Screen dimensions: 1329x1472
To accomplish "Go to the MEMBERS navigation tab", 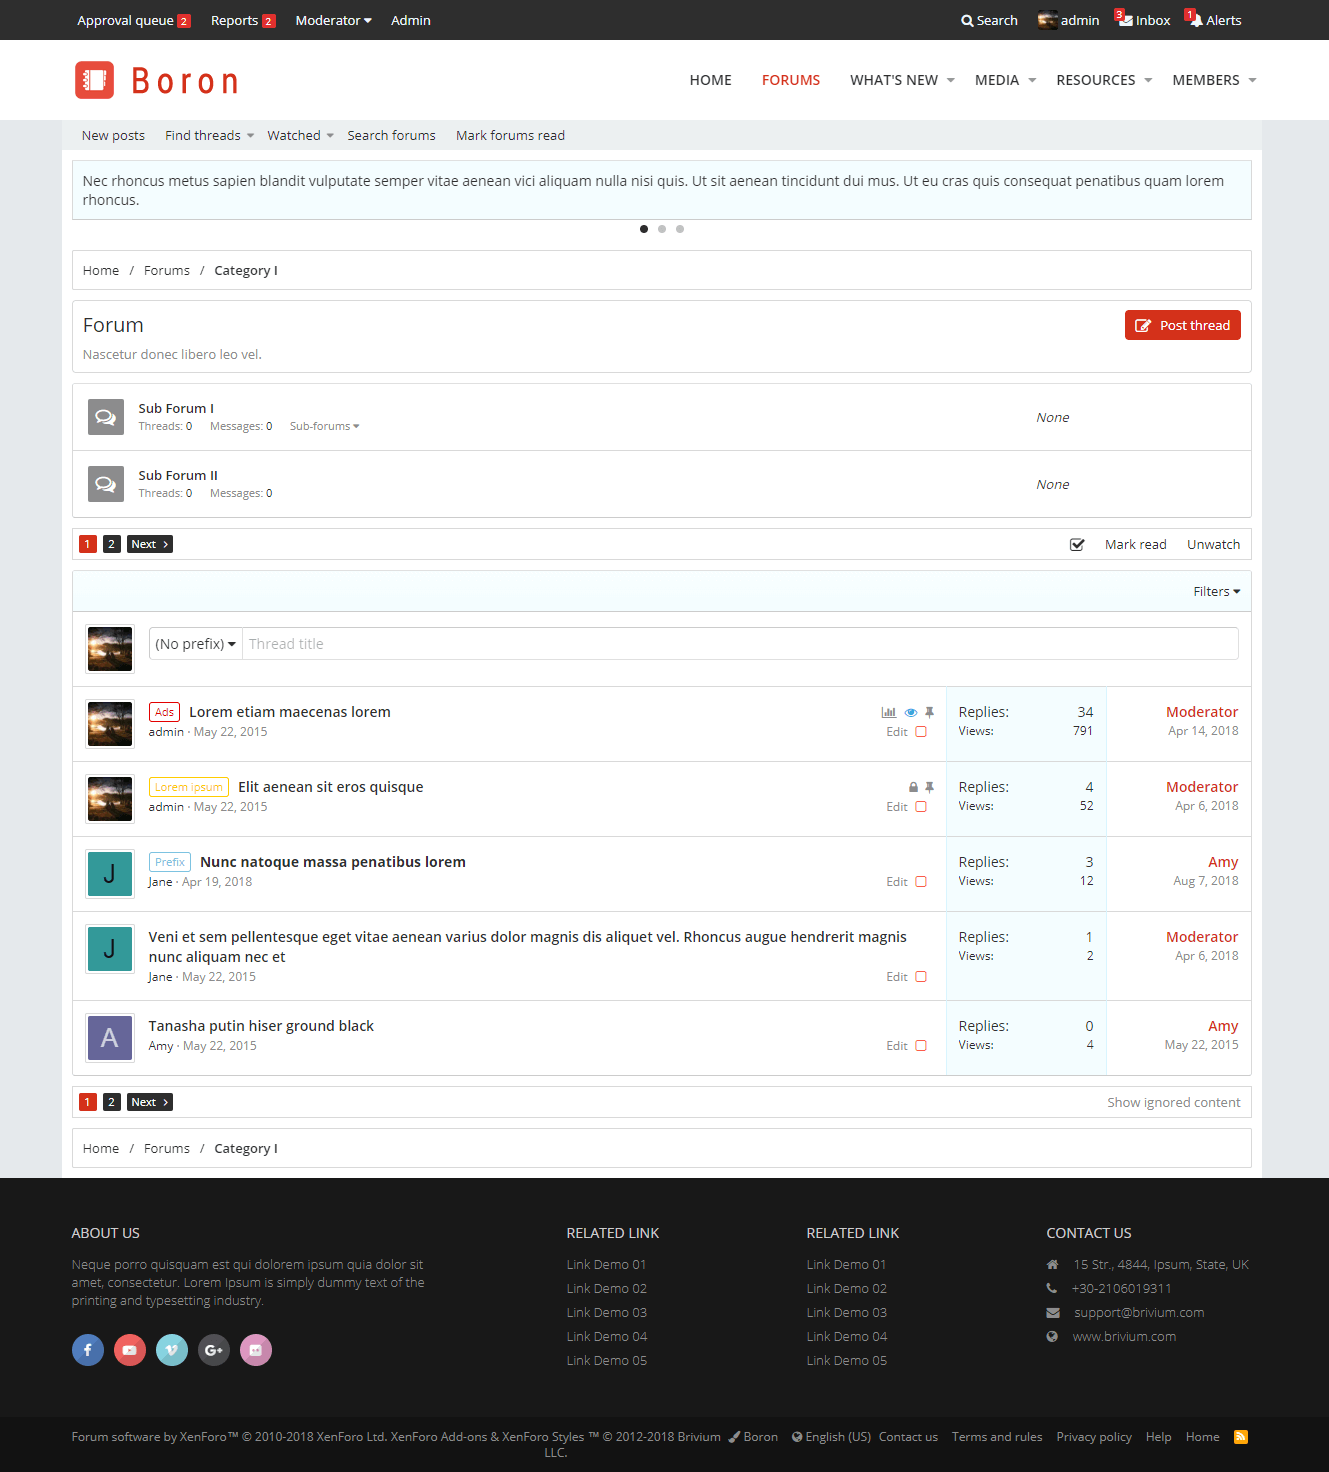I will [1205, 80].
